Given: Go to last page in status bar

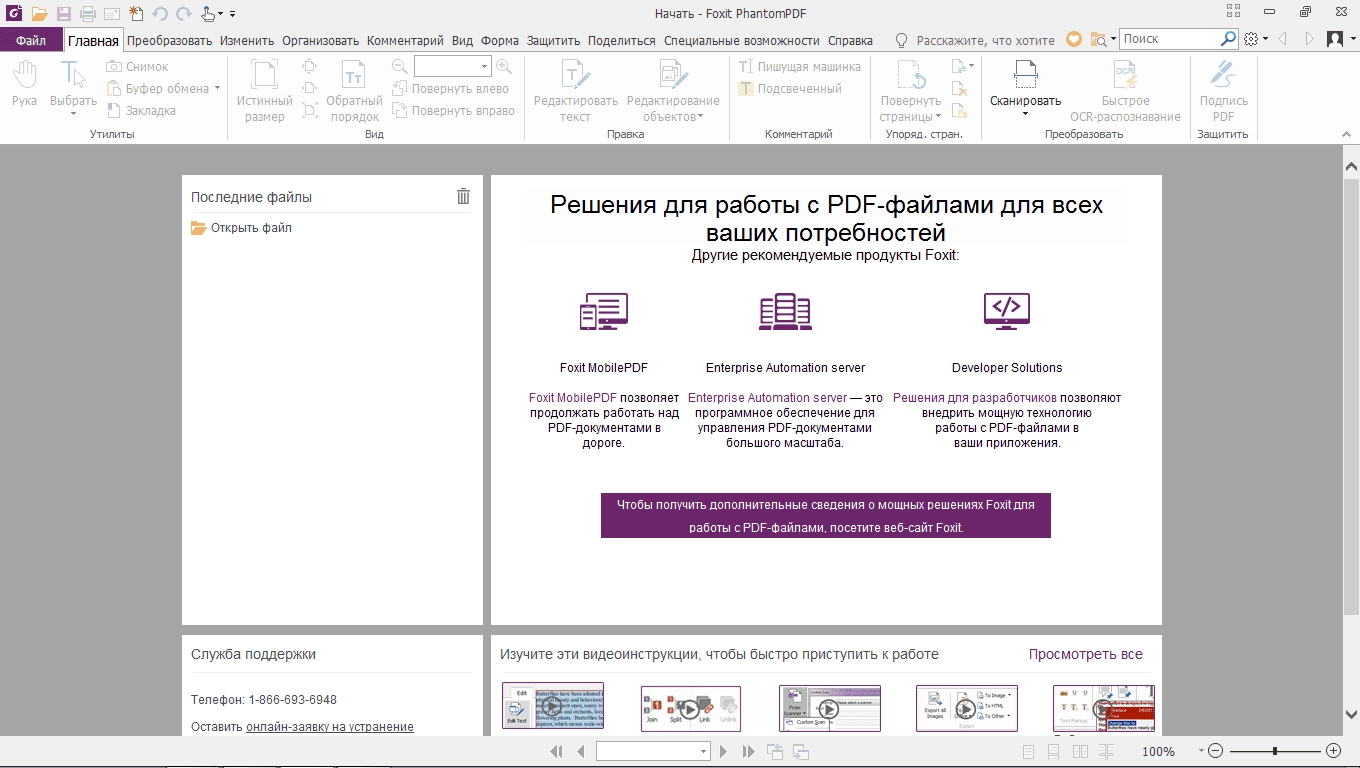Looking at the screenshot, I should [x=749, y=751].
